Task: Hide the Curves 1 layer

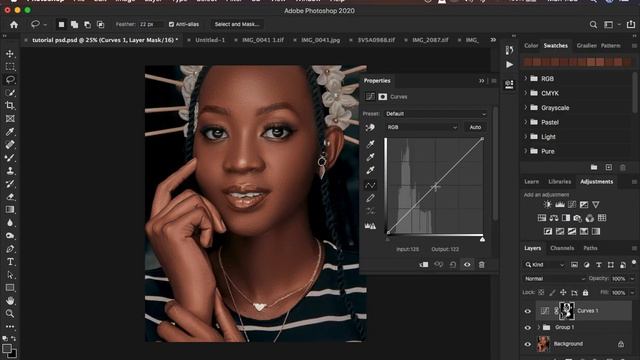Action: tap(527, 311)
